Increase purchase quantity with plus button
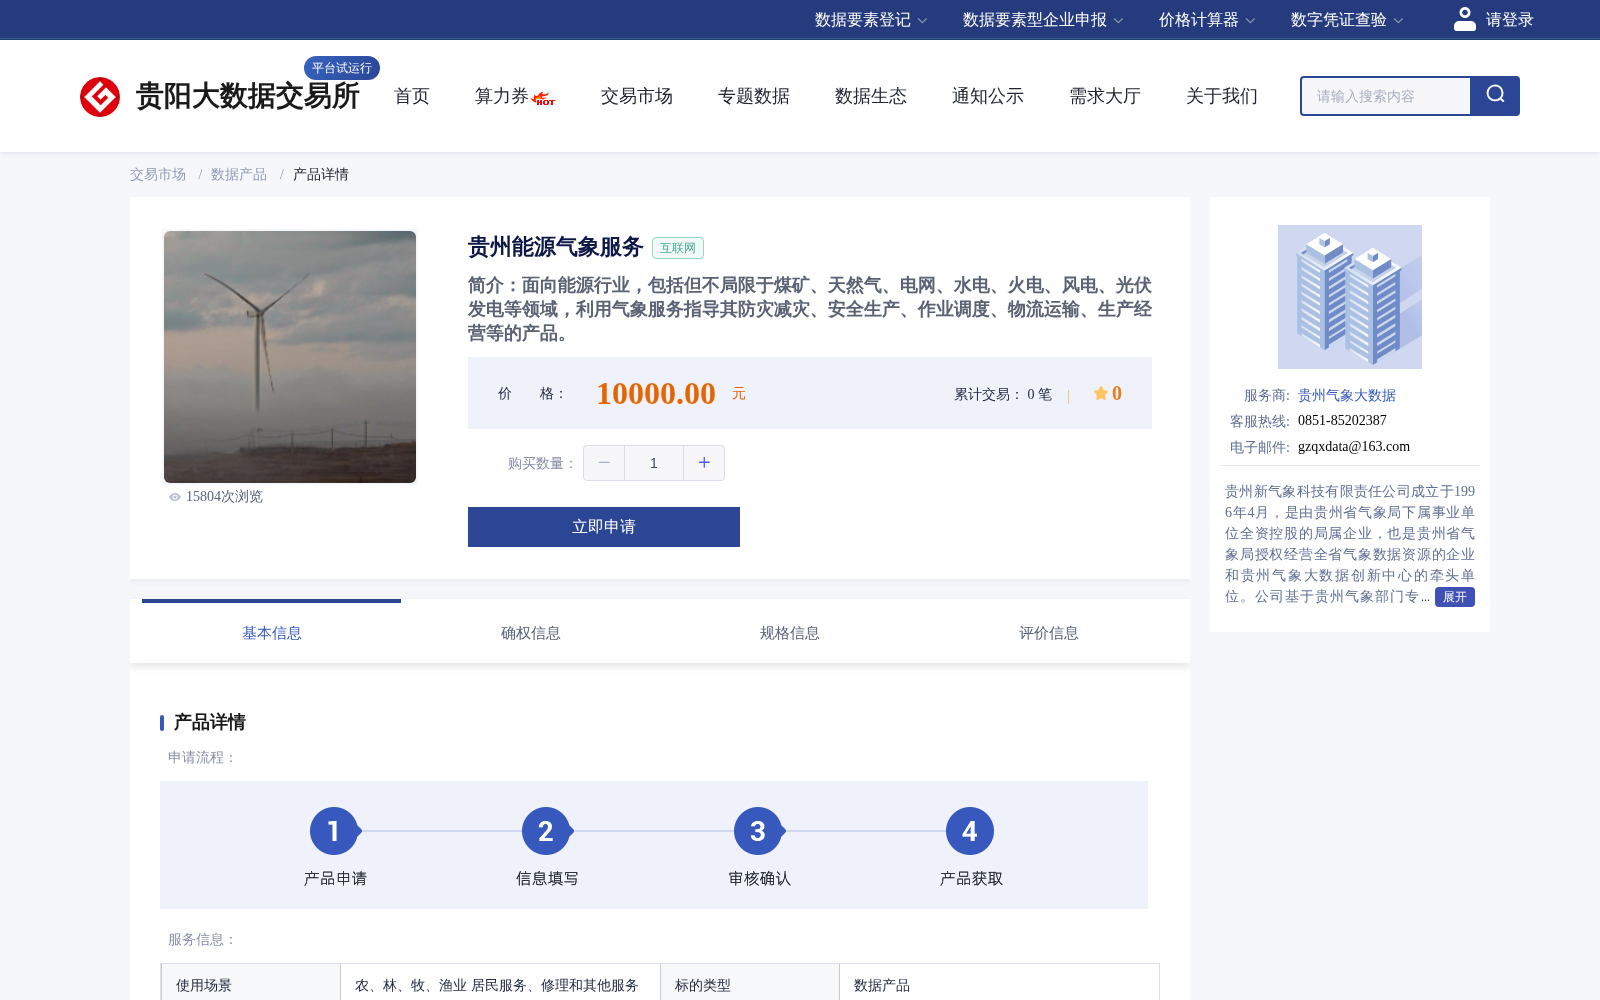Viewport: 1600px width, 1000px height. 704,463
